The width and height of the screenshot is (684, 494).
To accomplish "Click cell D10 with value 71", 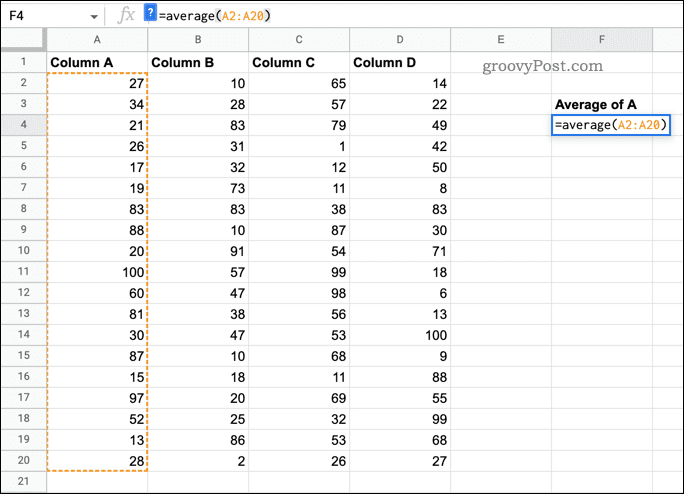I will coord(400,251).
